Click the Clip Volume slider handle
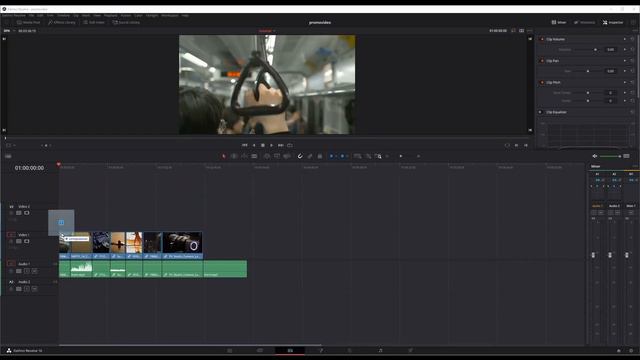Screen dimensions: 640x360 point(596,49)
